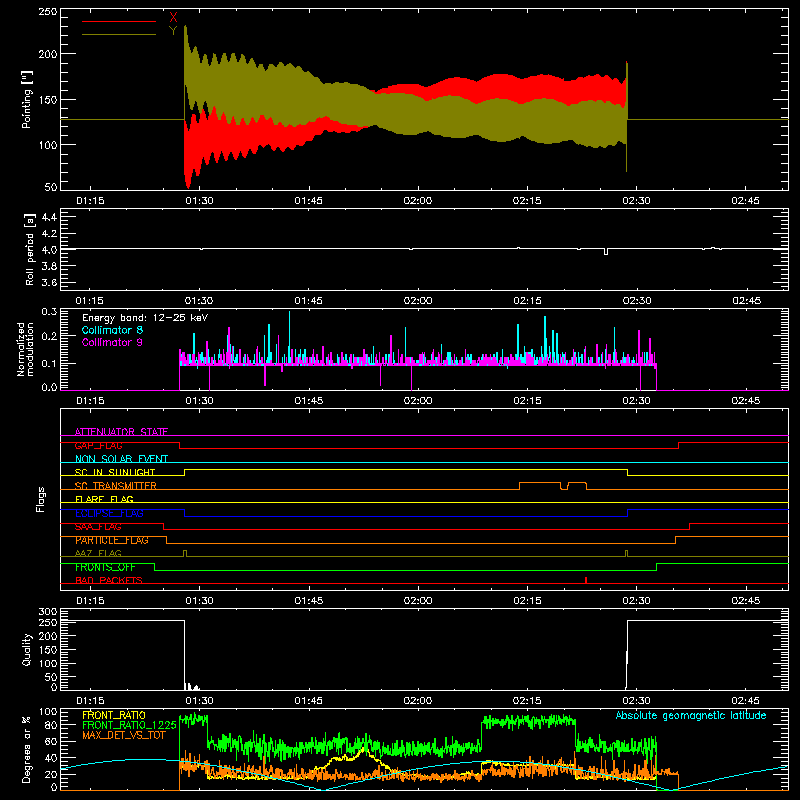Select the FRONTS_OFF flag label
Screen dimensions: 800x800
[x=106, y=567]
